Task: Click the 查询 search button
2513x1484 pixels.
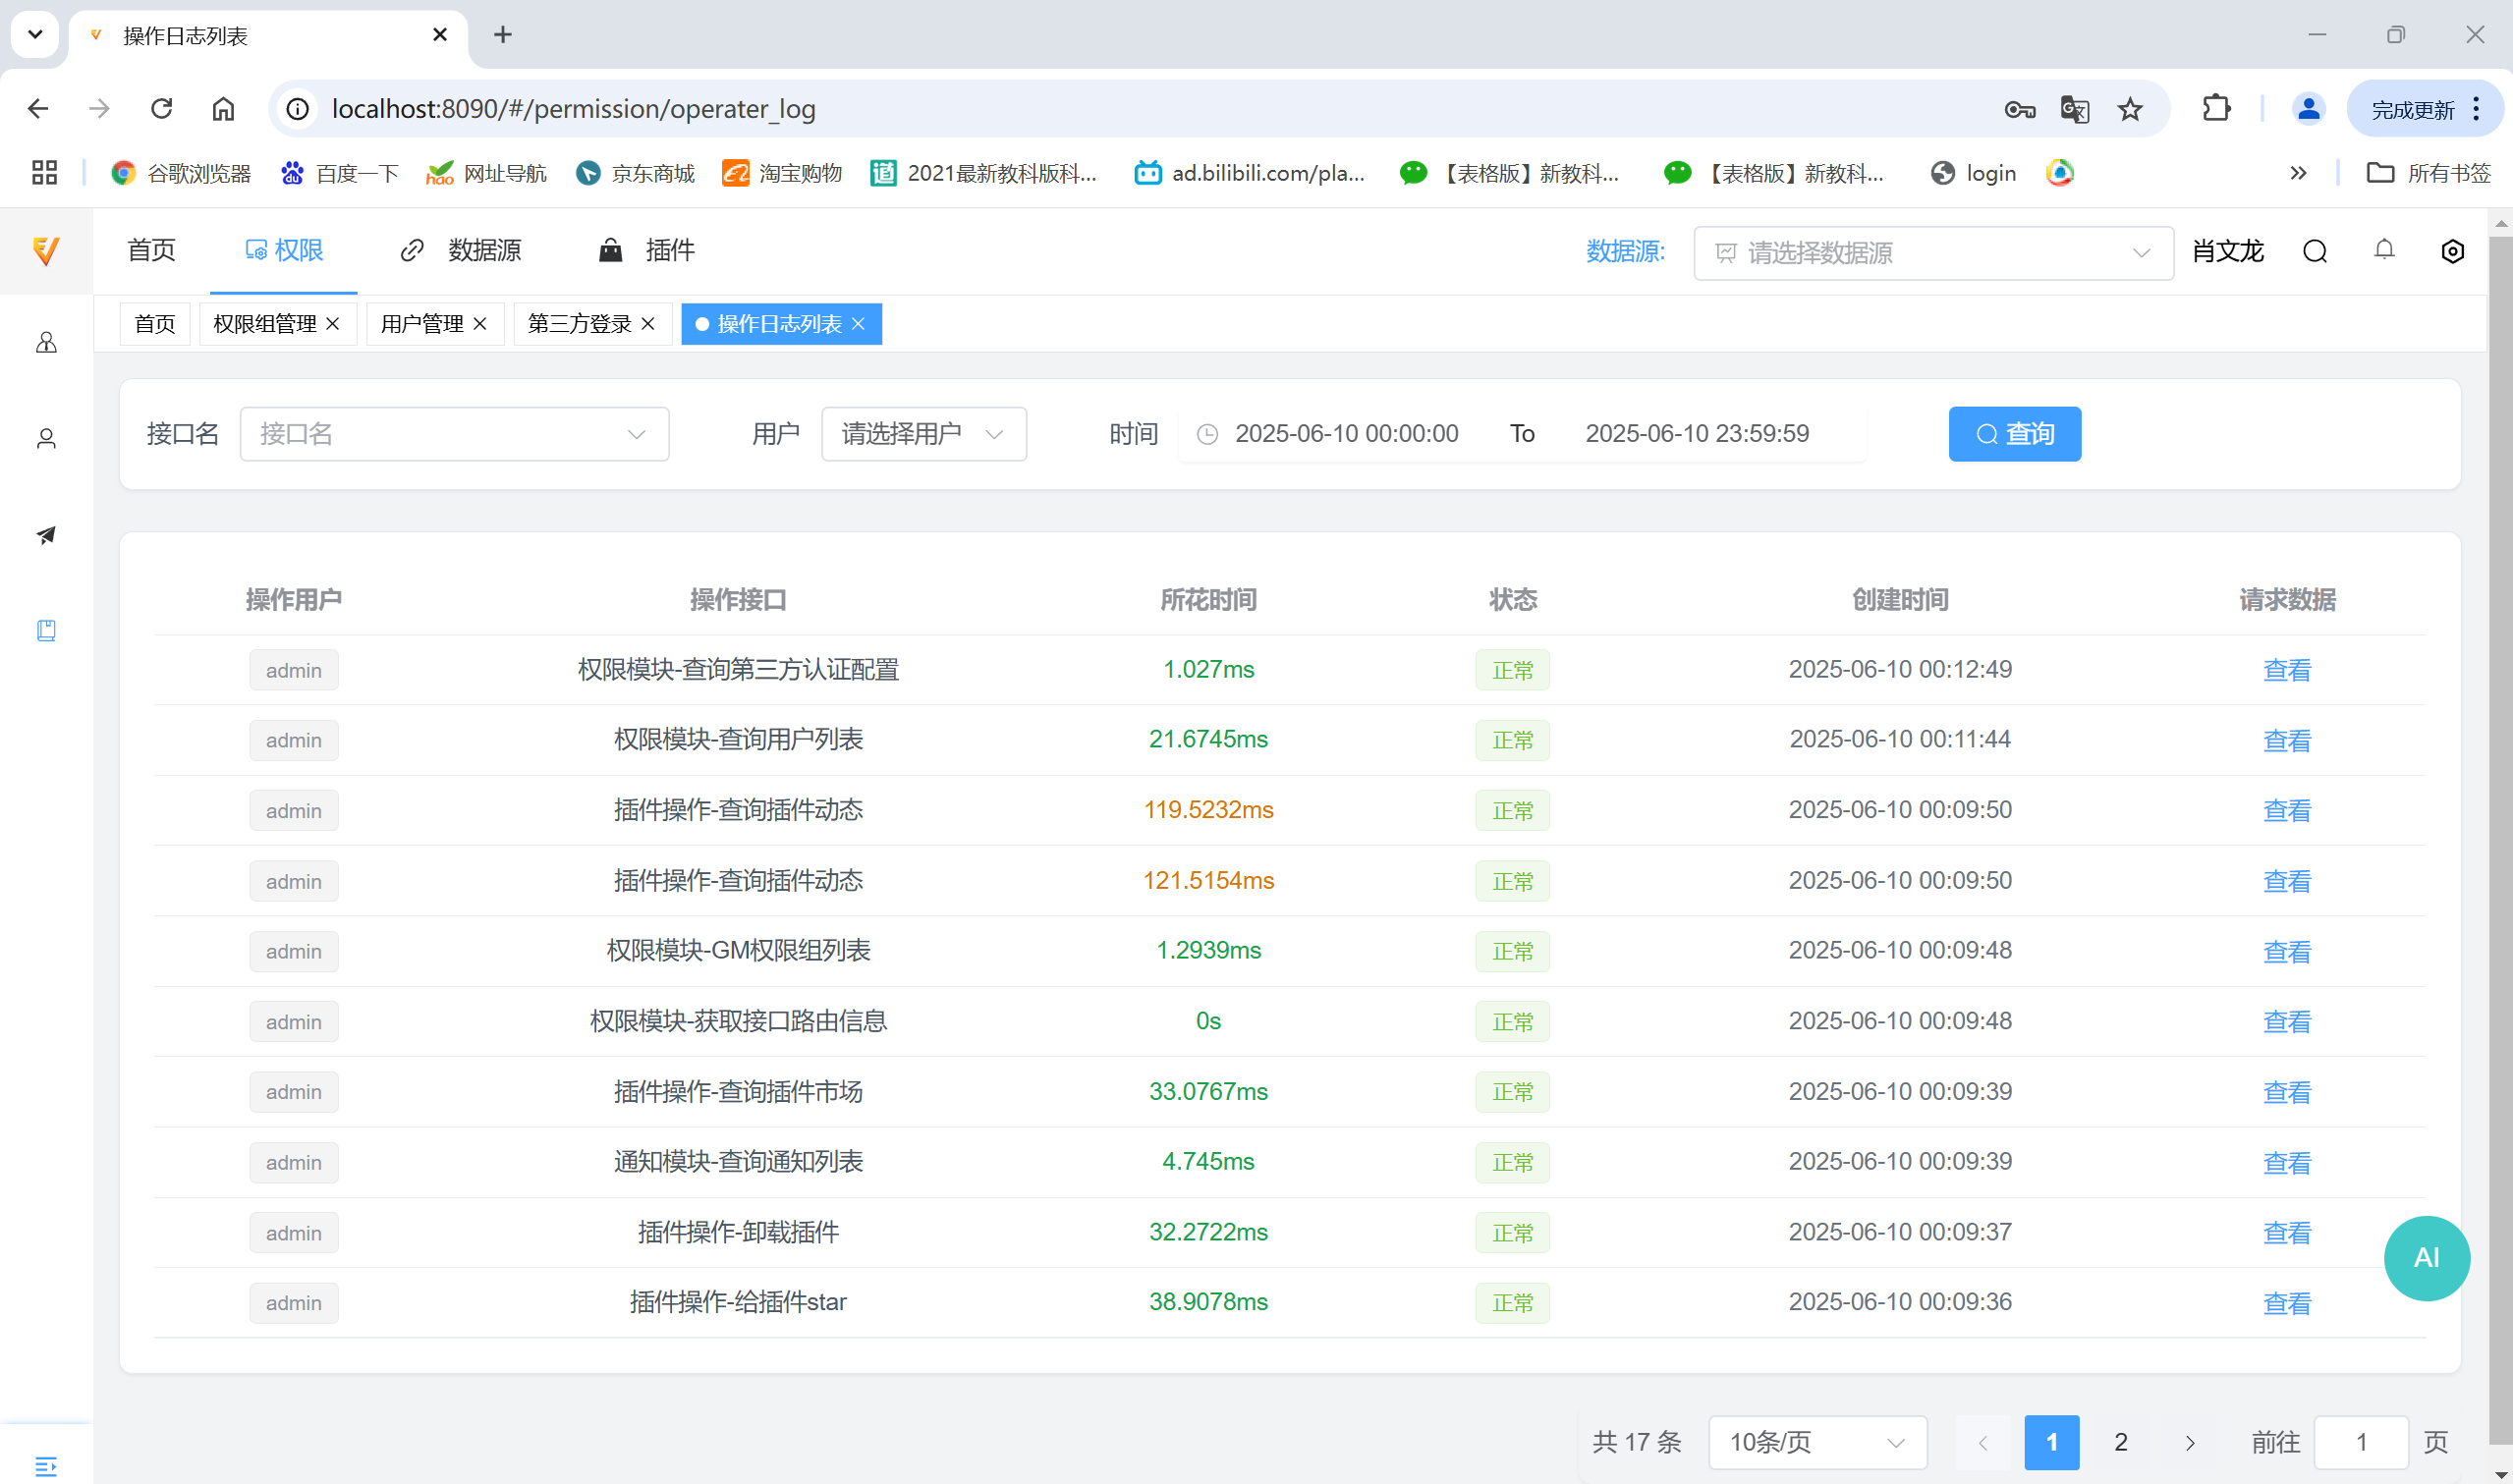Action: pos(2014,434)
